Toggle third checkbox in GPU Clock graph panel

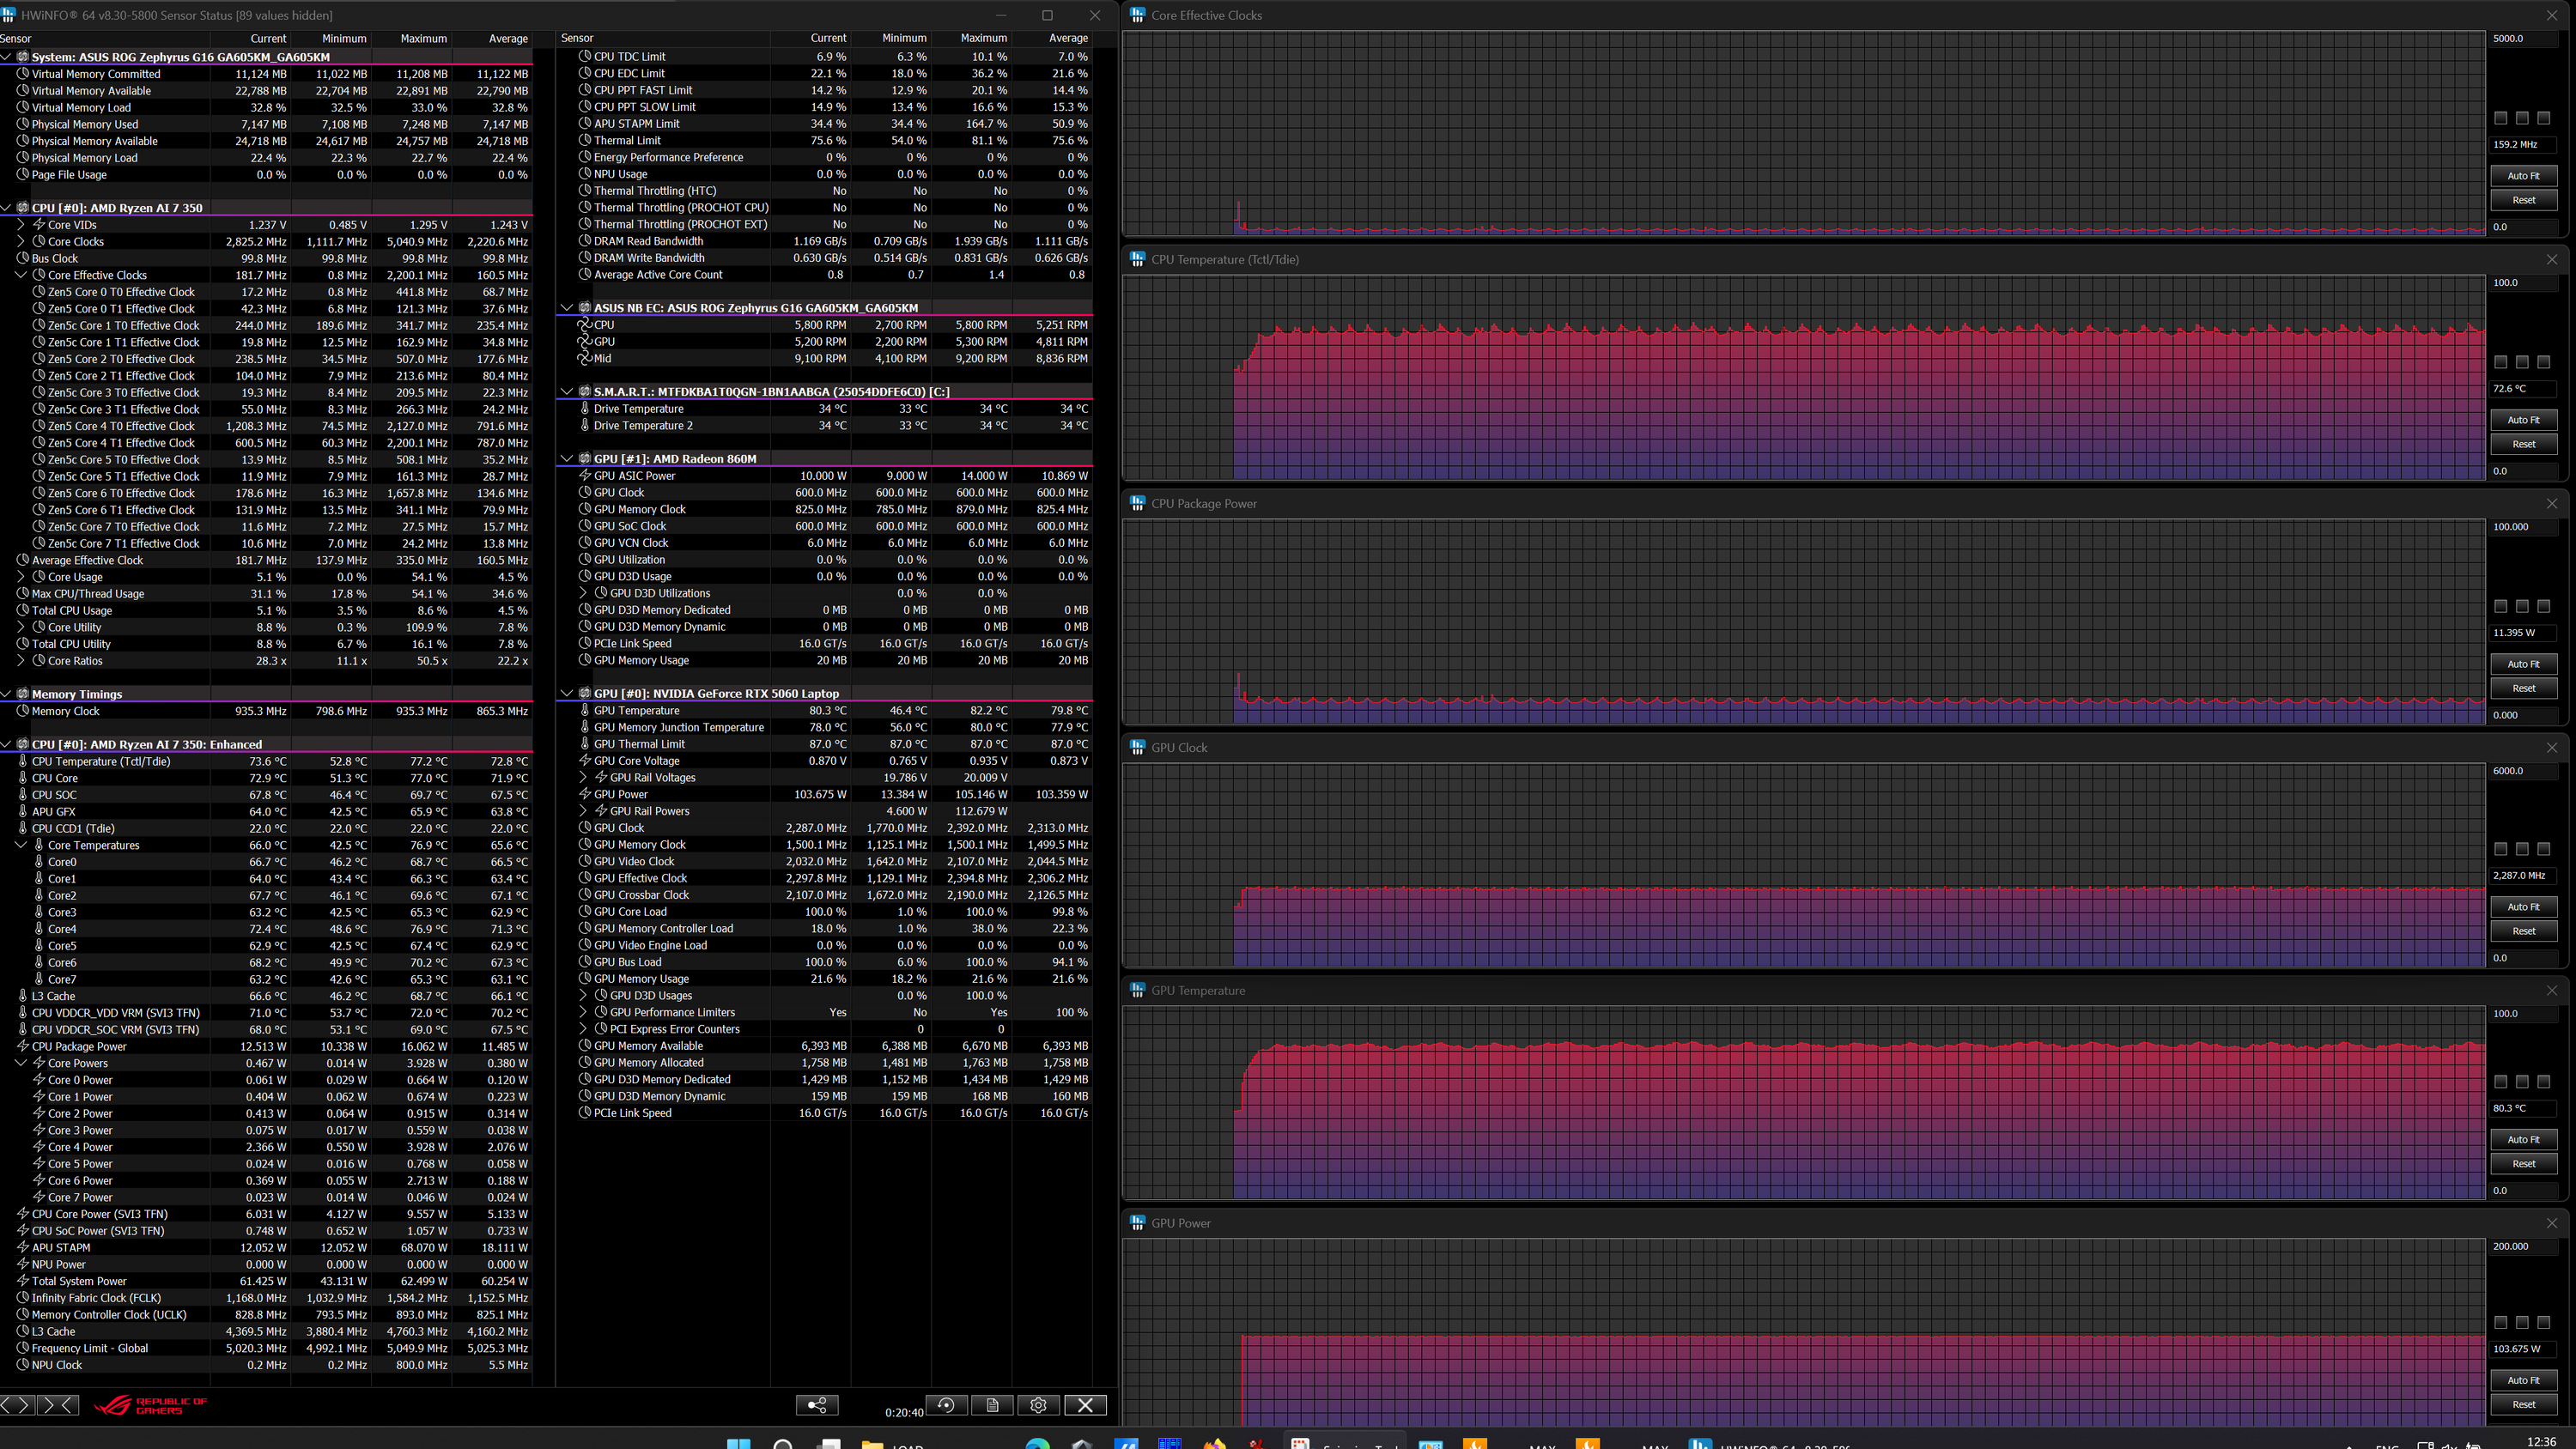(x=2544, y=849)
